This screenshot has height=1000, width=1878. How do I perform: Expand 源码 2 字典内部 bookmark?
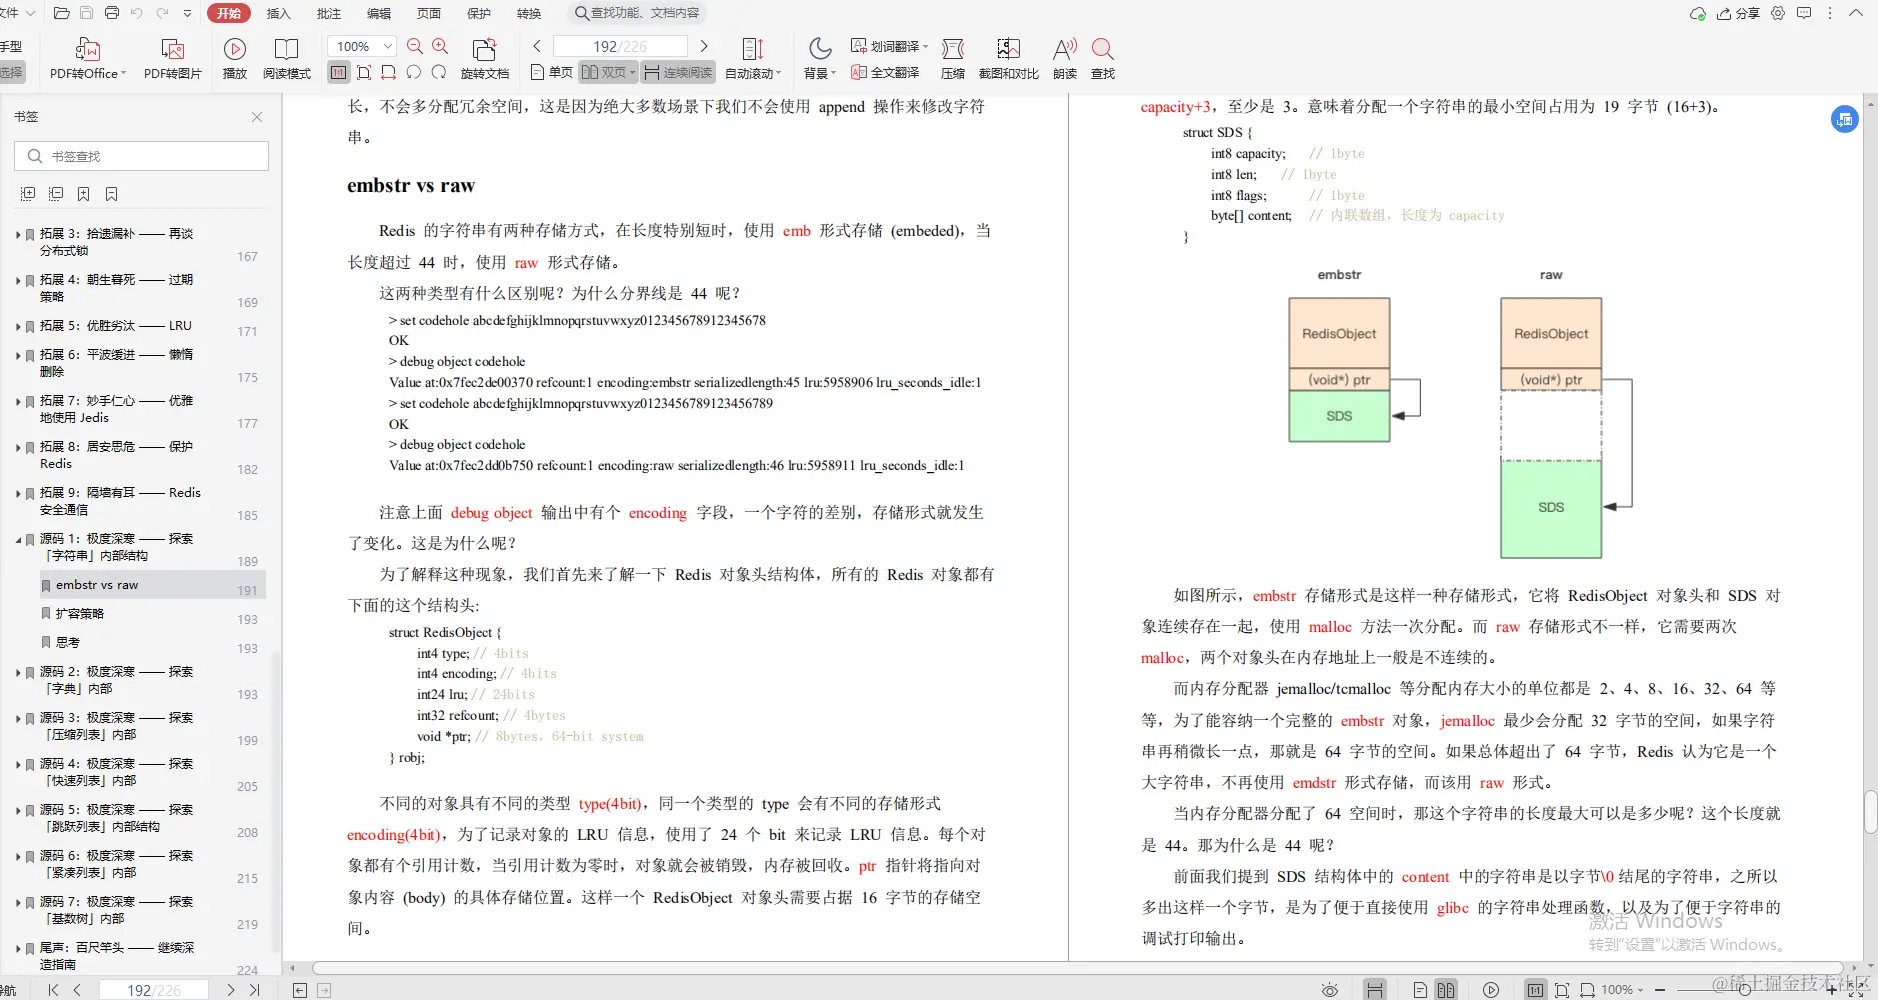(18, 673)
